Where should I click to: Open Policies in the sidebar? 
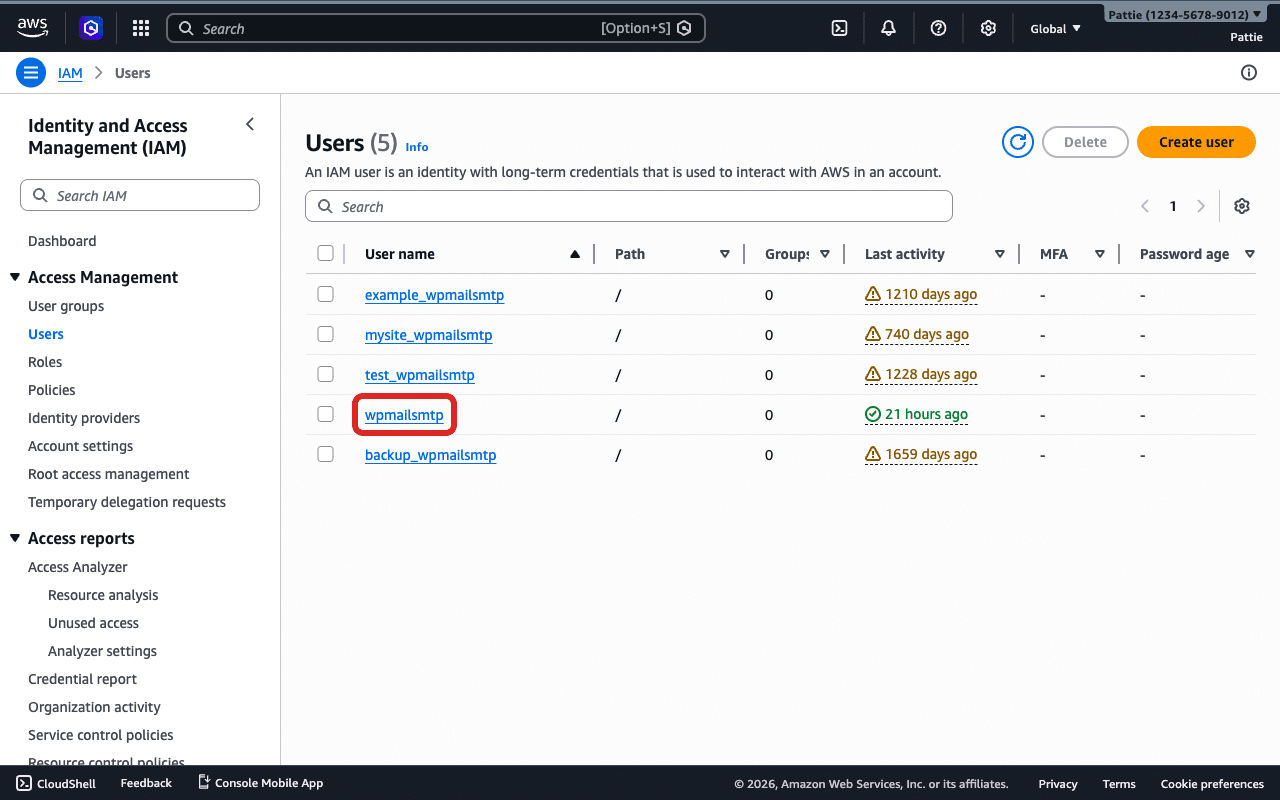point(52,390)
